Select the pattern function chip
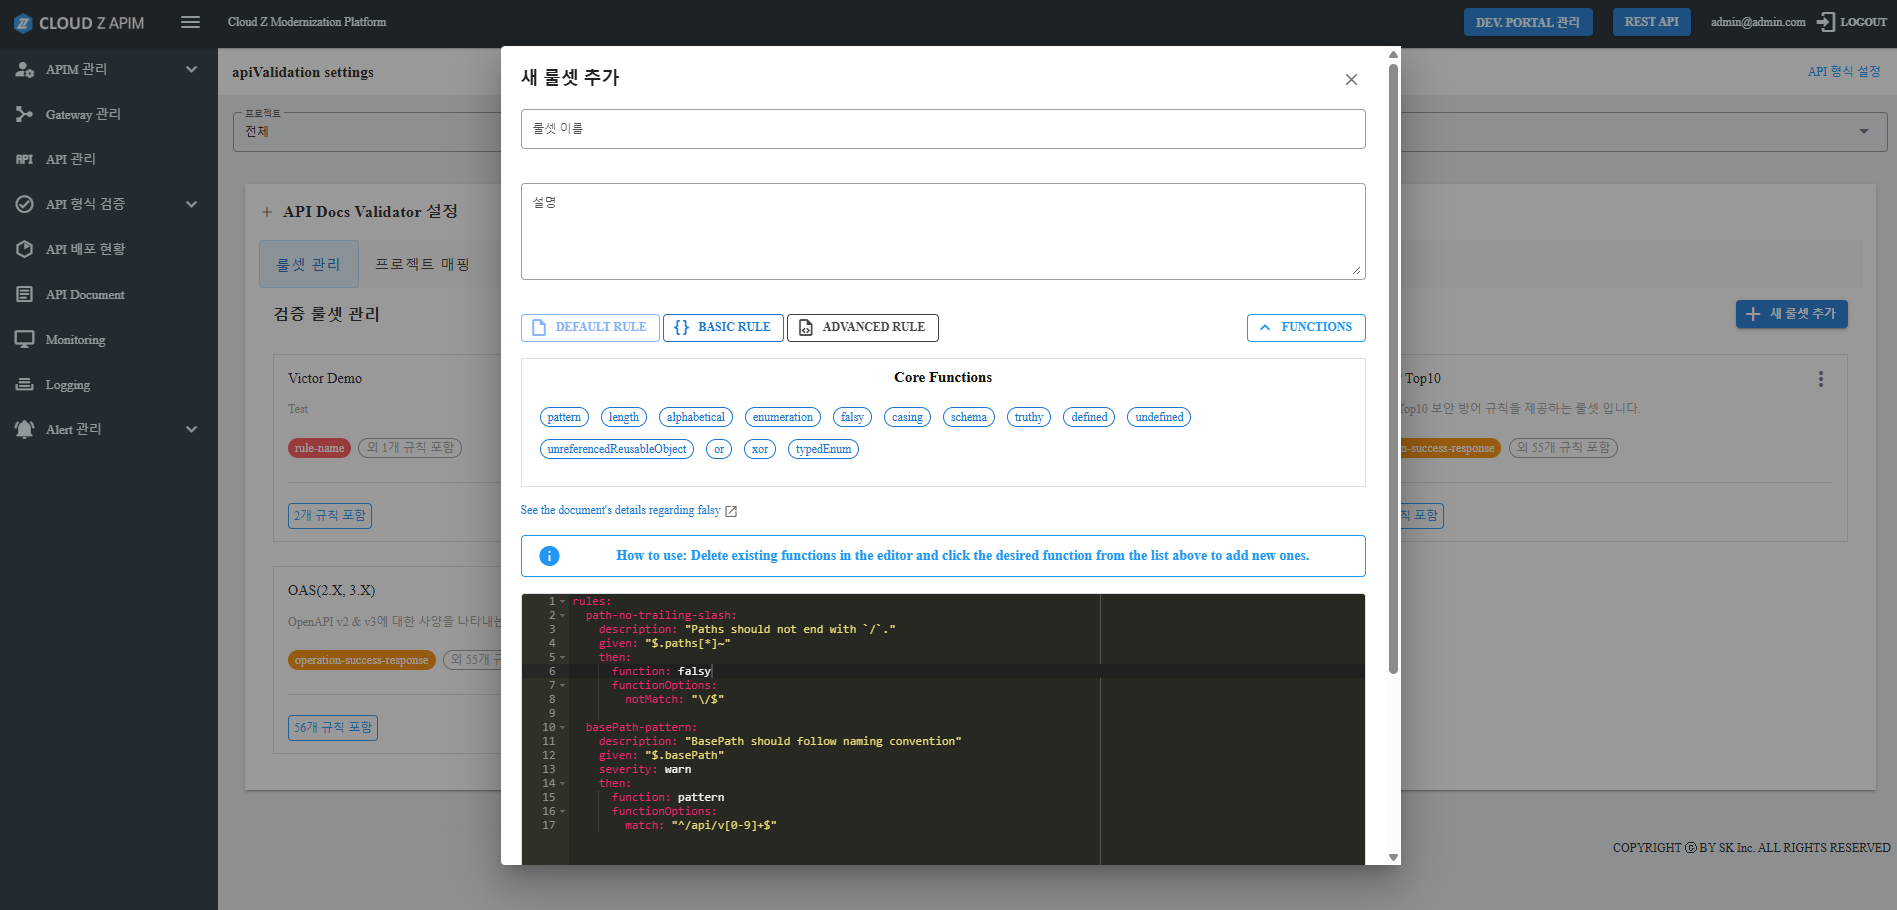The image size is (1897, 910). 564,417
